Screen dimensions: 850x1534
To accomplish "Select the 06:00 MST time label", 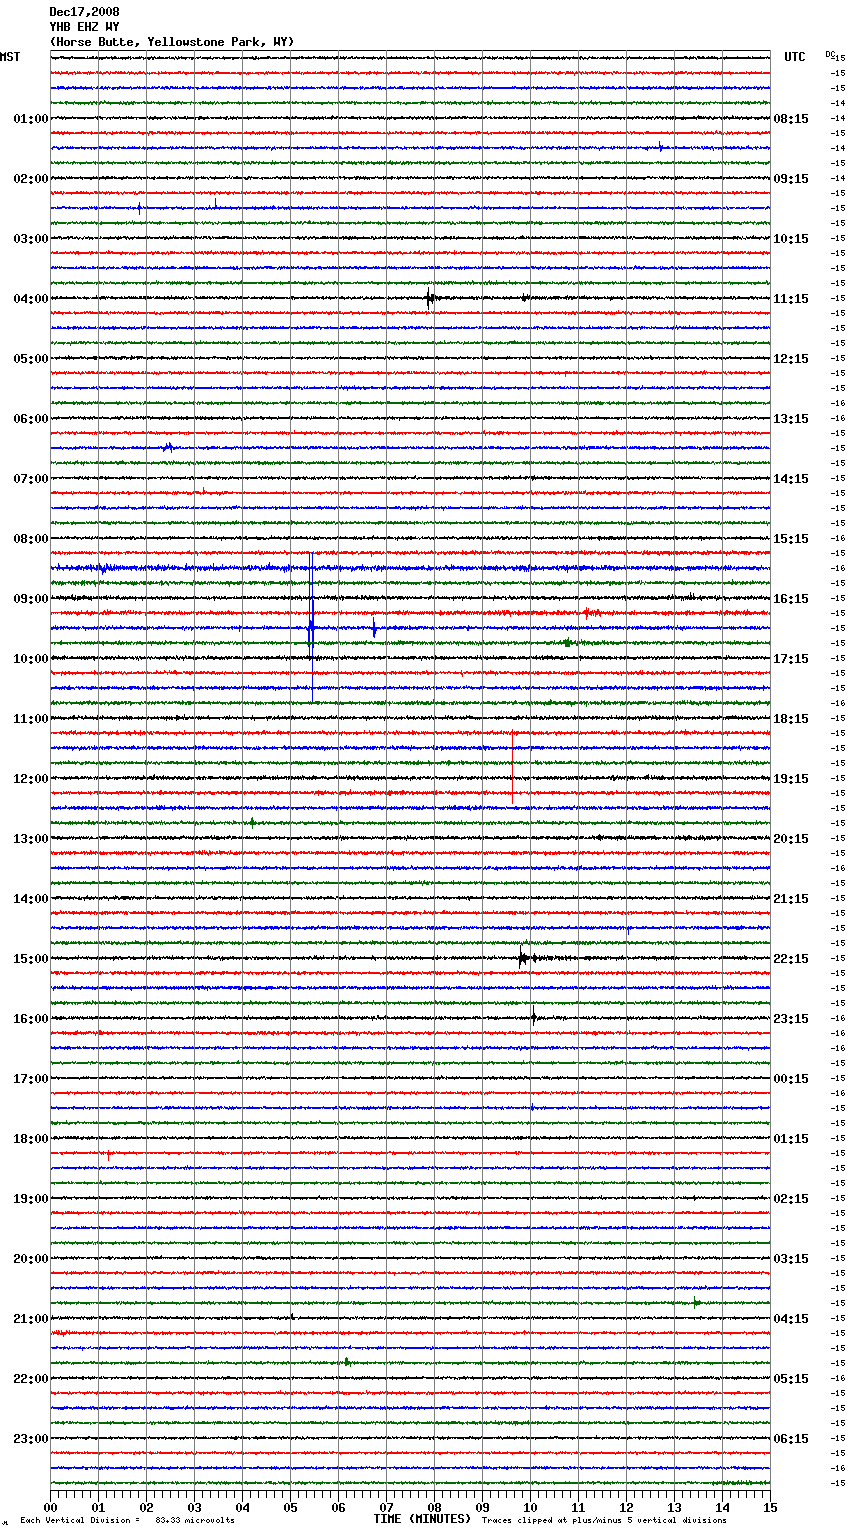I will click(31, 419).
